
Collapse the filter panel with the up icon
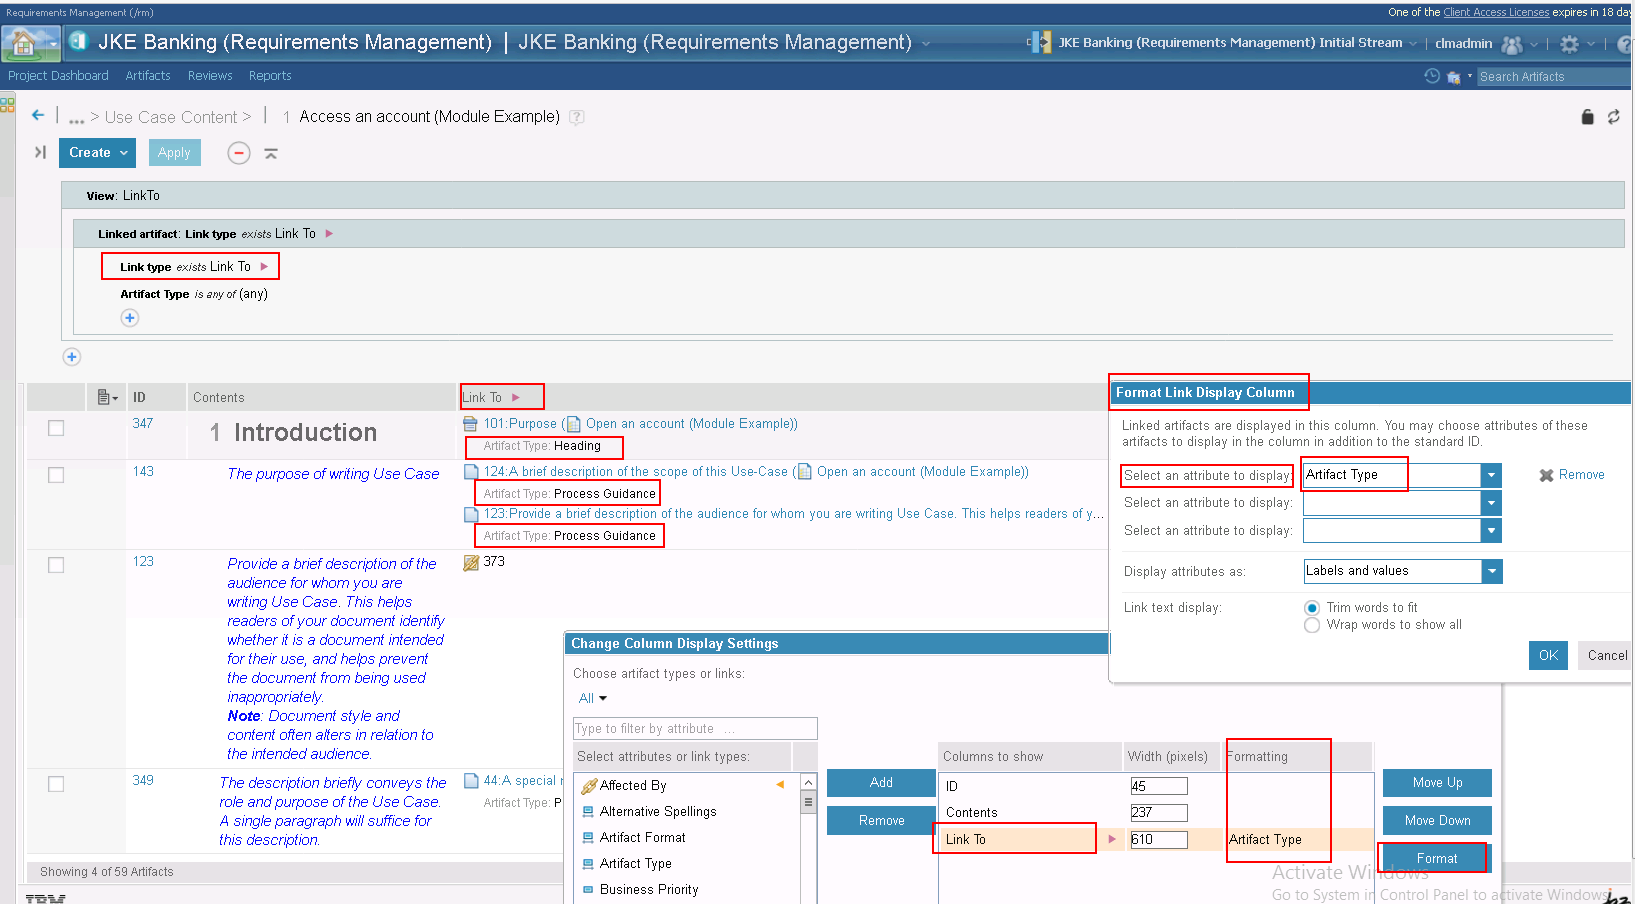[x=271, y=153]
